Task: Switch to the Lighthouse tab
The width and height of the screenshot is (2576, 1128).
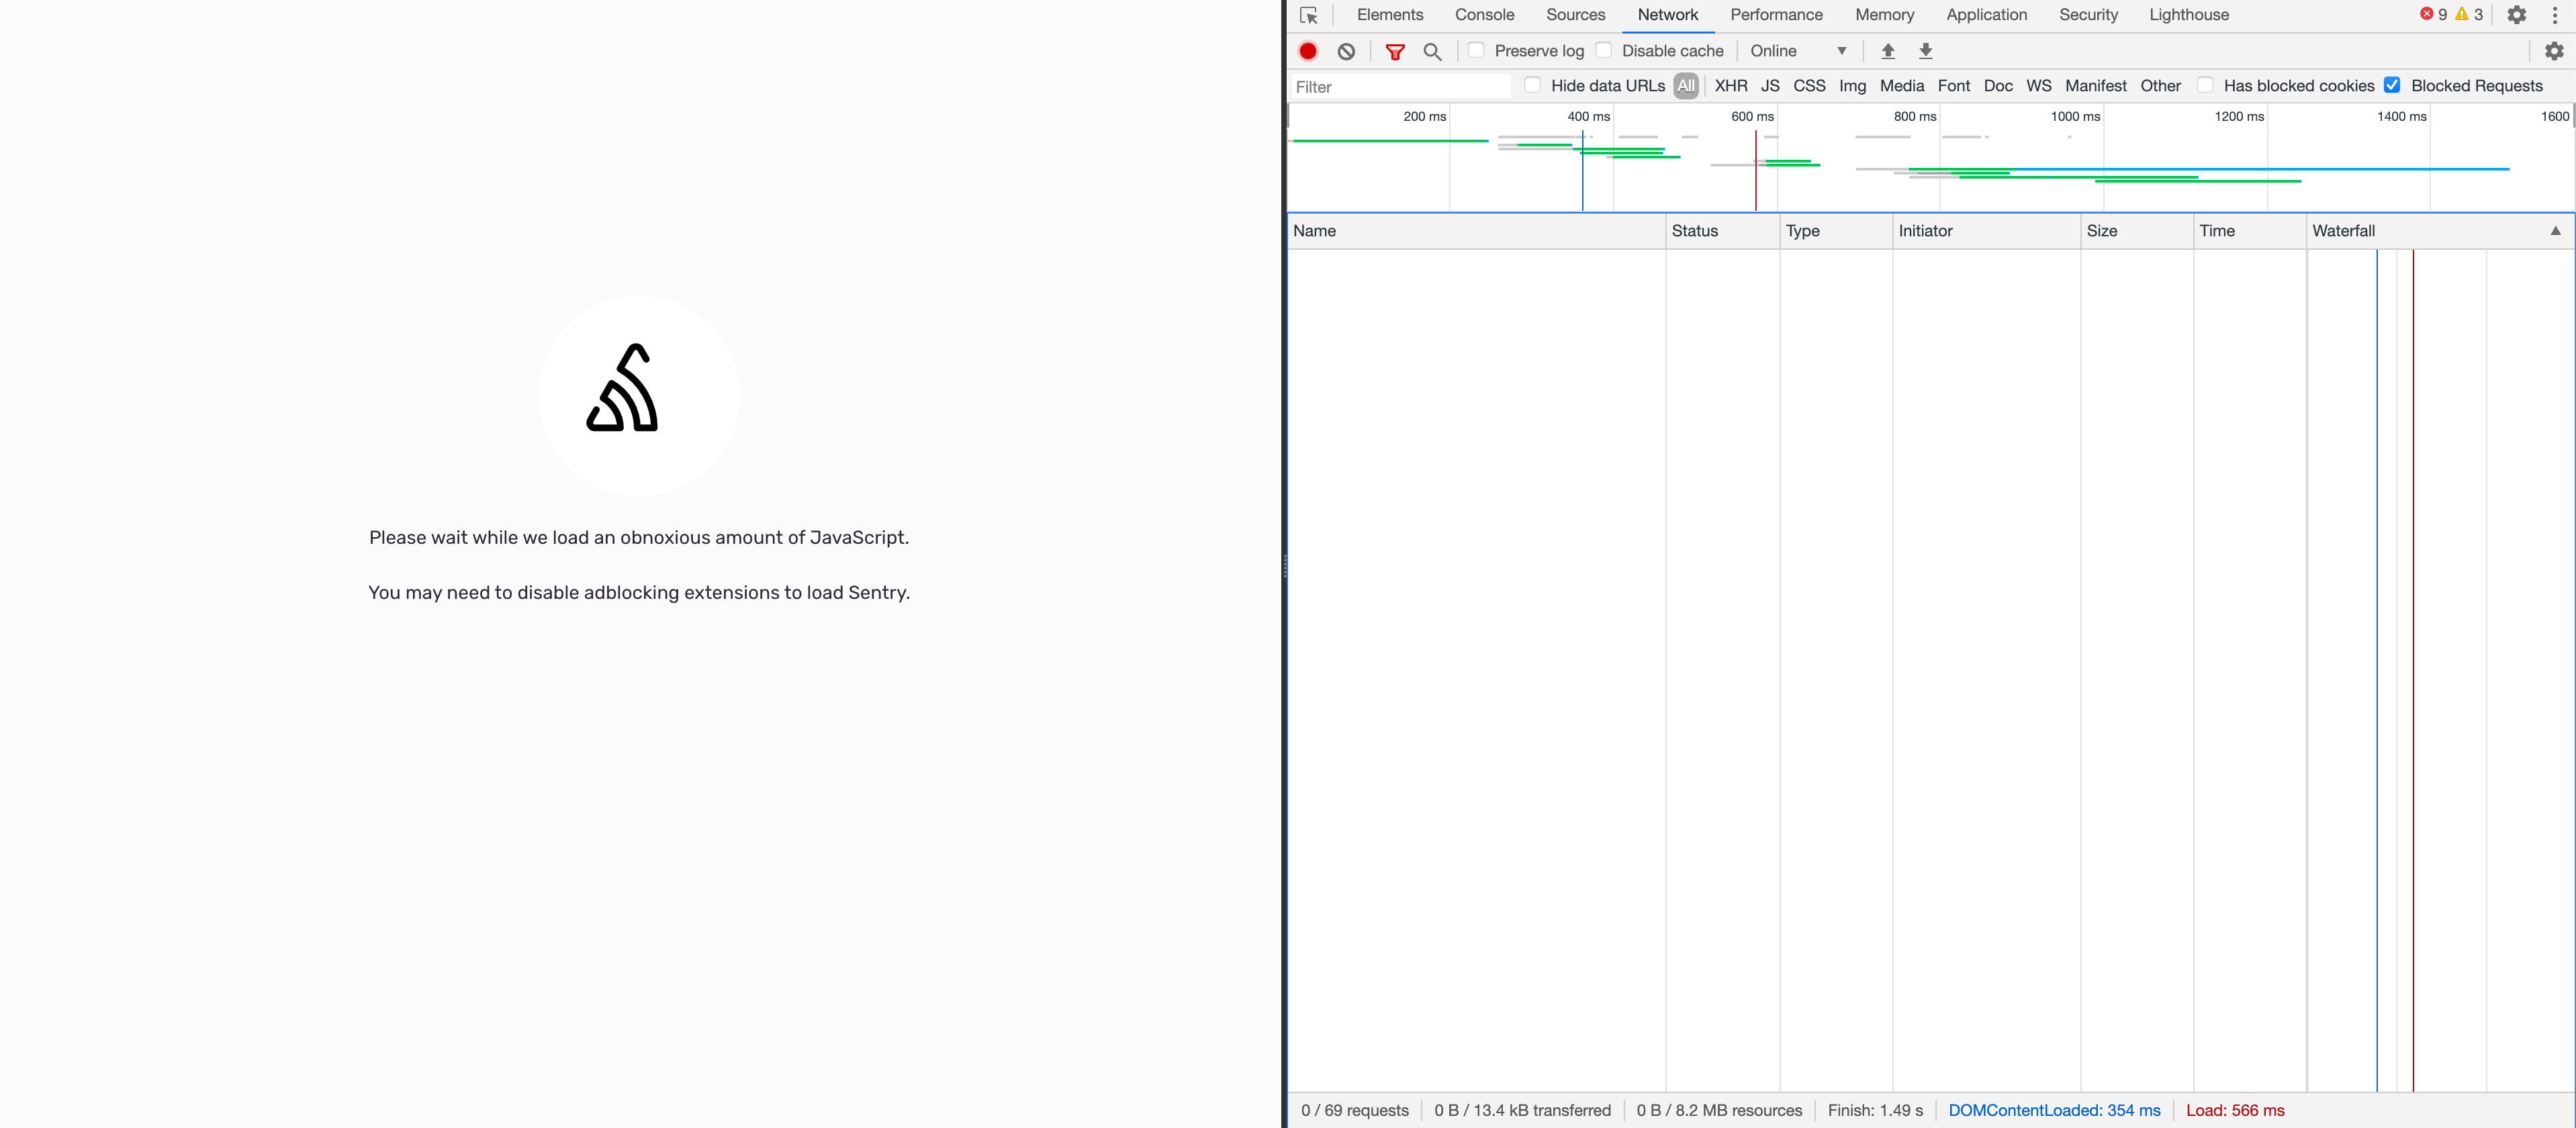Action: 2189,15
